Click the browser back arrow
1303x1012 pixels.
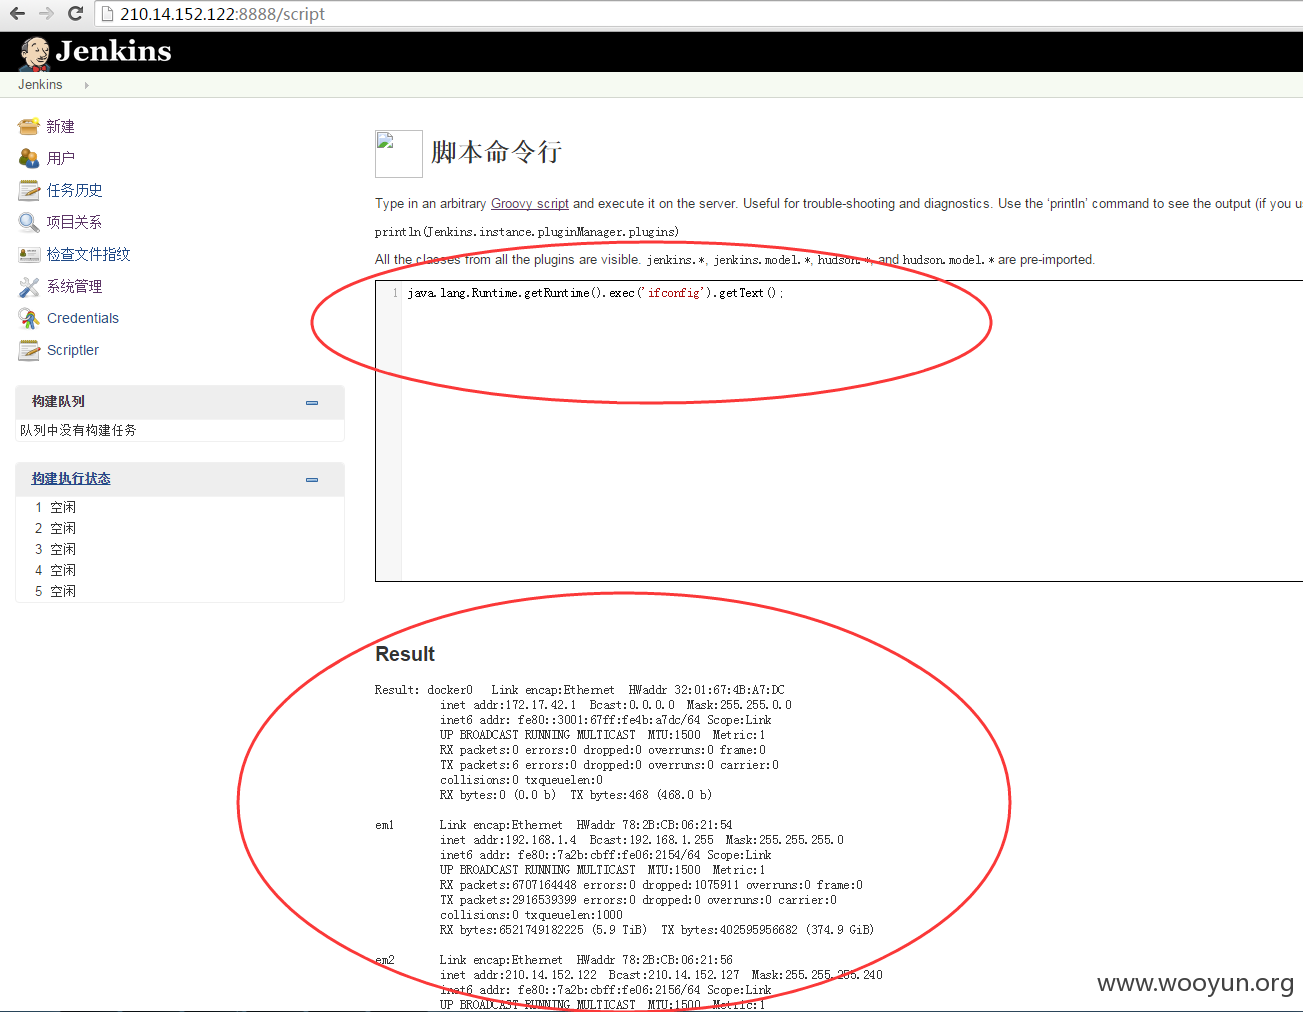(17, 14)
